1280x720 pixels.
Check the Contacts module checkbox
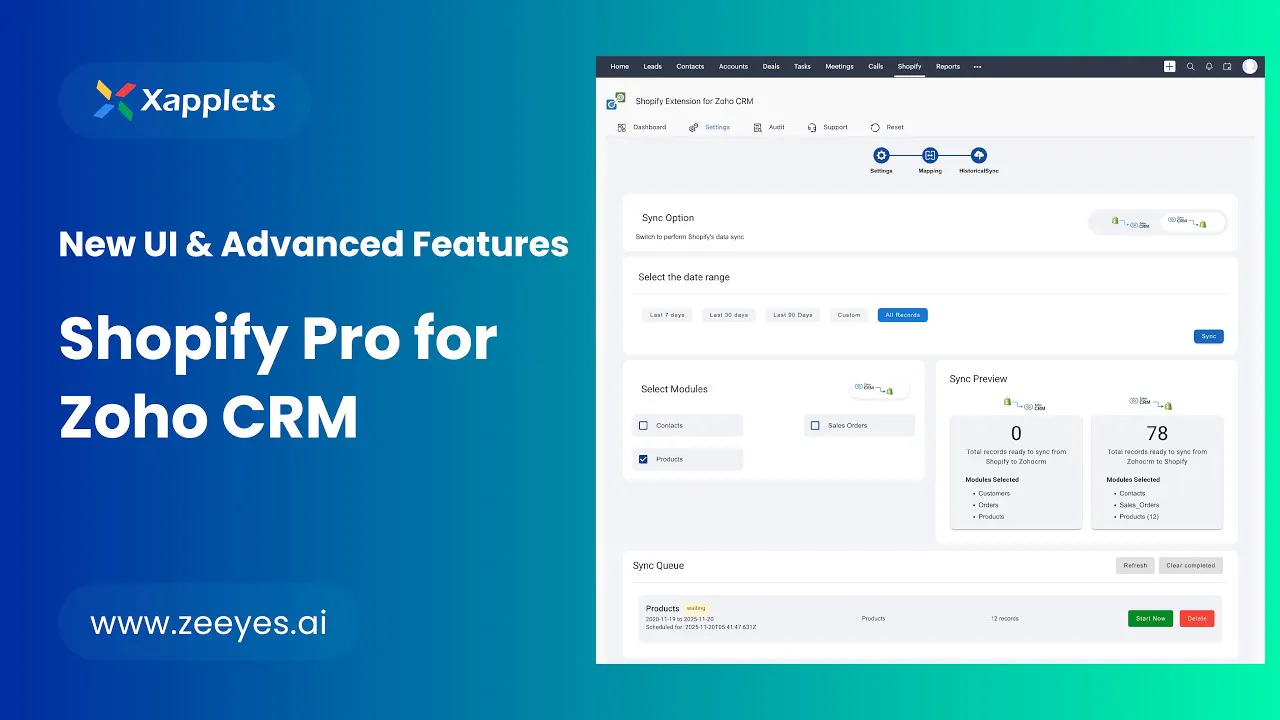coord(643,426)
